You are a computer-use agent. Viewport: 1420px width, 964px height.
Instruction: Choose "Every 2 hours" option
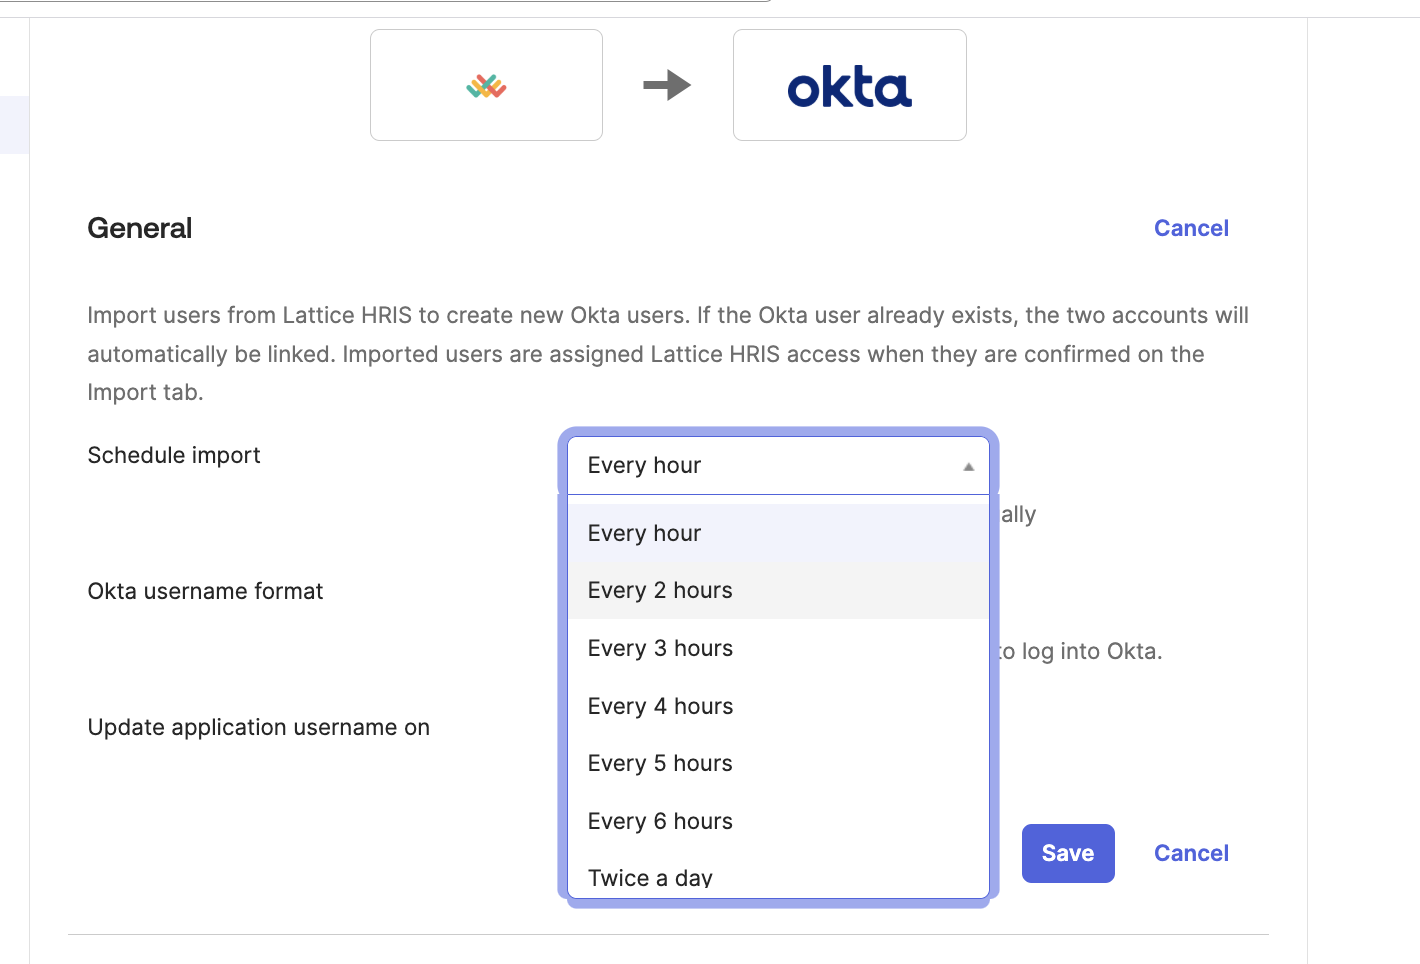click(x=778, y=591)
